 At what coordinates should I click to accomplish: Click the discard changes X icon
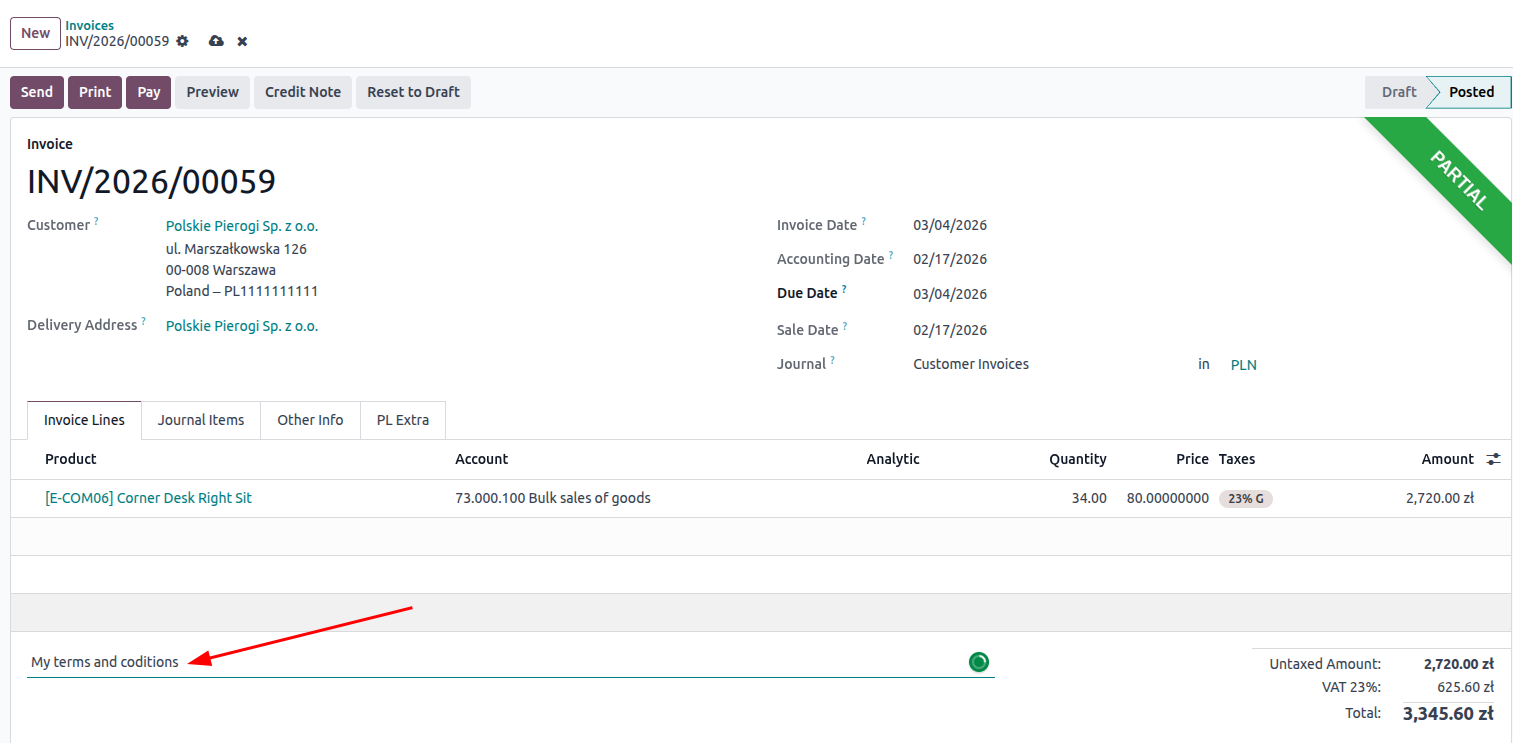[242, 41]
